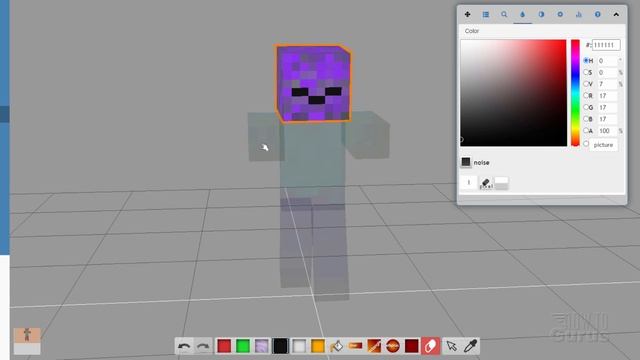Select the arrow pointer tool

[451, 346]
